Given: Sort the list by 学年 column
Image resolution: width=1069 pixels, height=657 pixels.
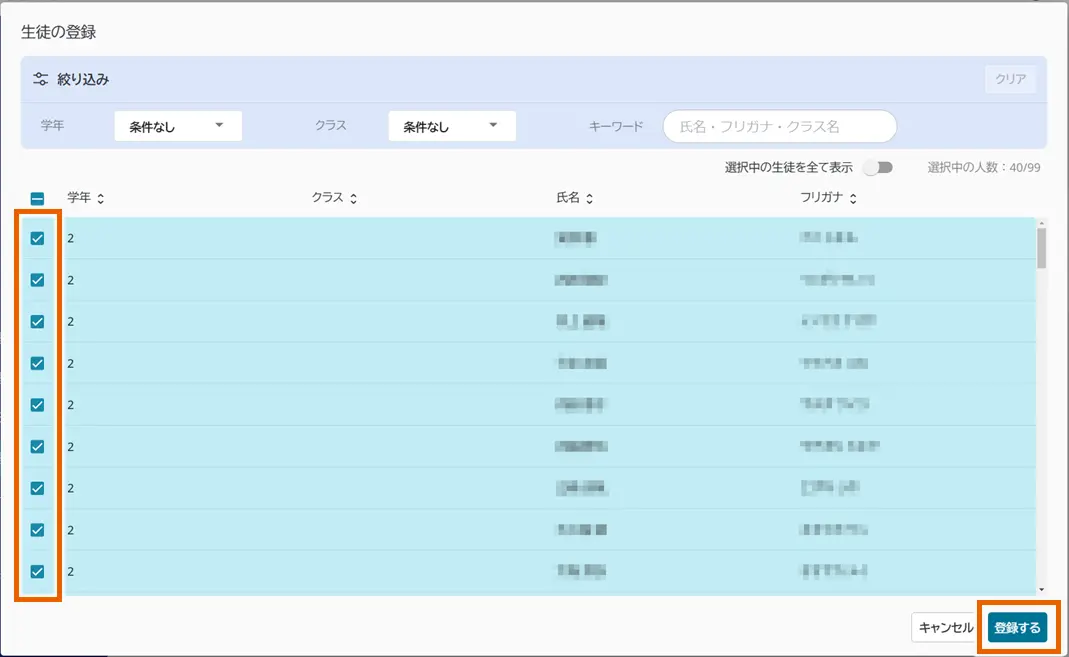Looking at the screenshot, I should 100,197.
